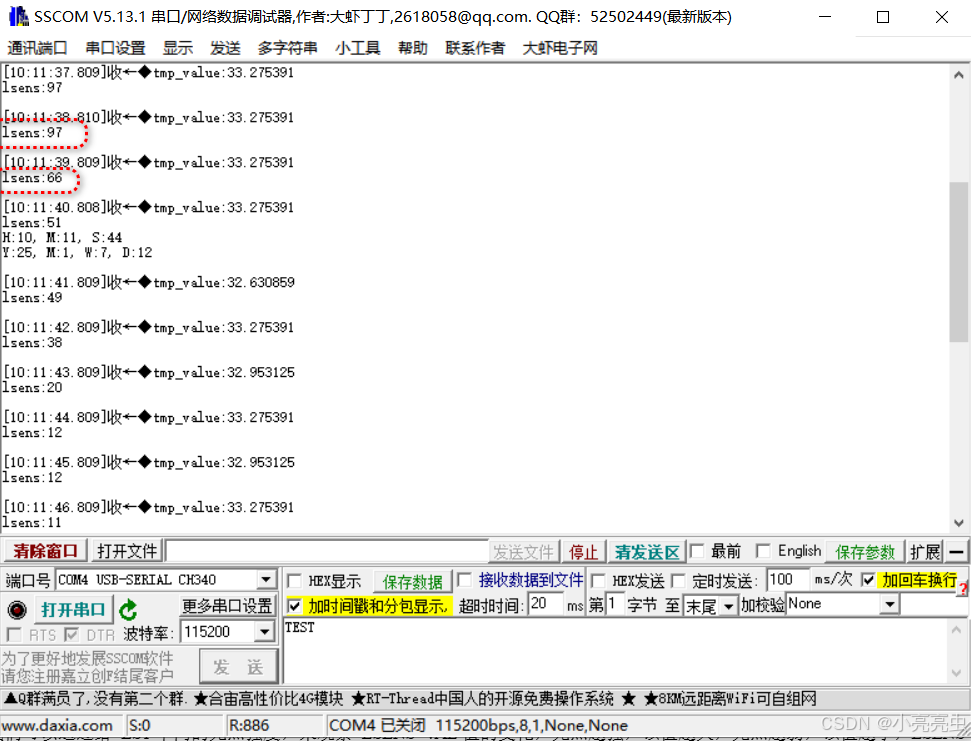This screenshot has width=971, height=741.
Task: Open the 串口设置 menu
Action: [115, 48]
